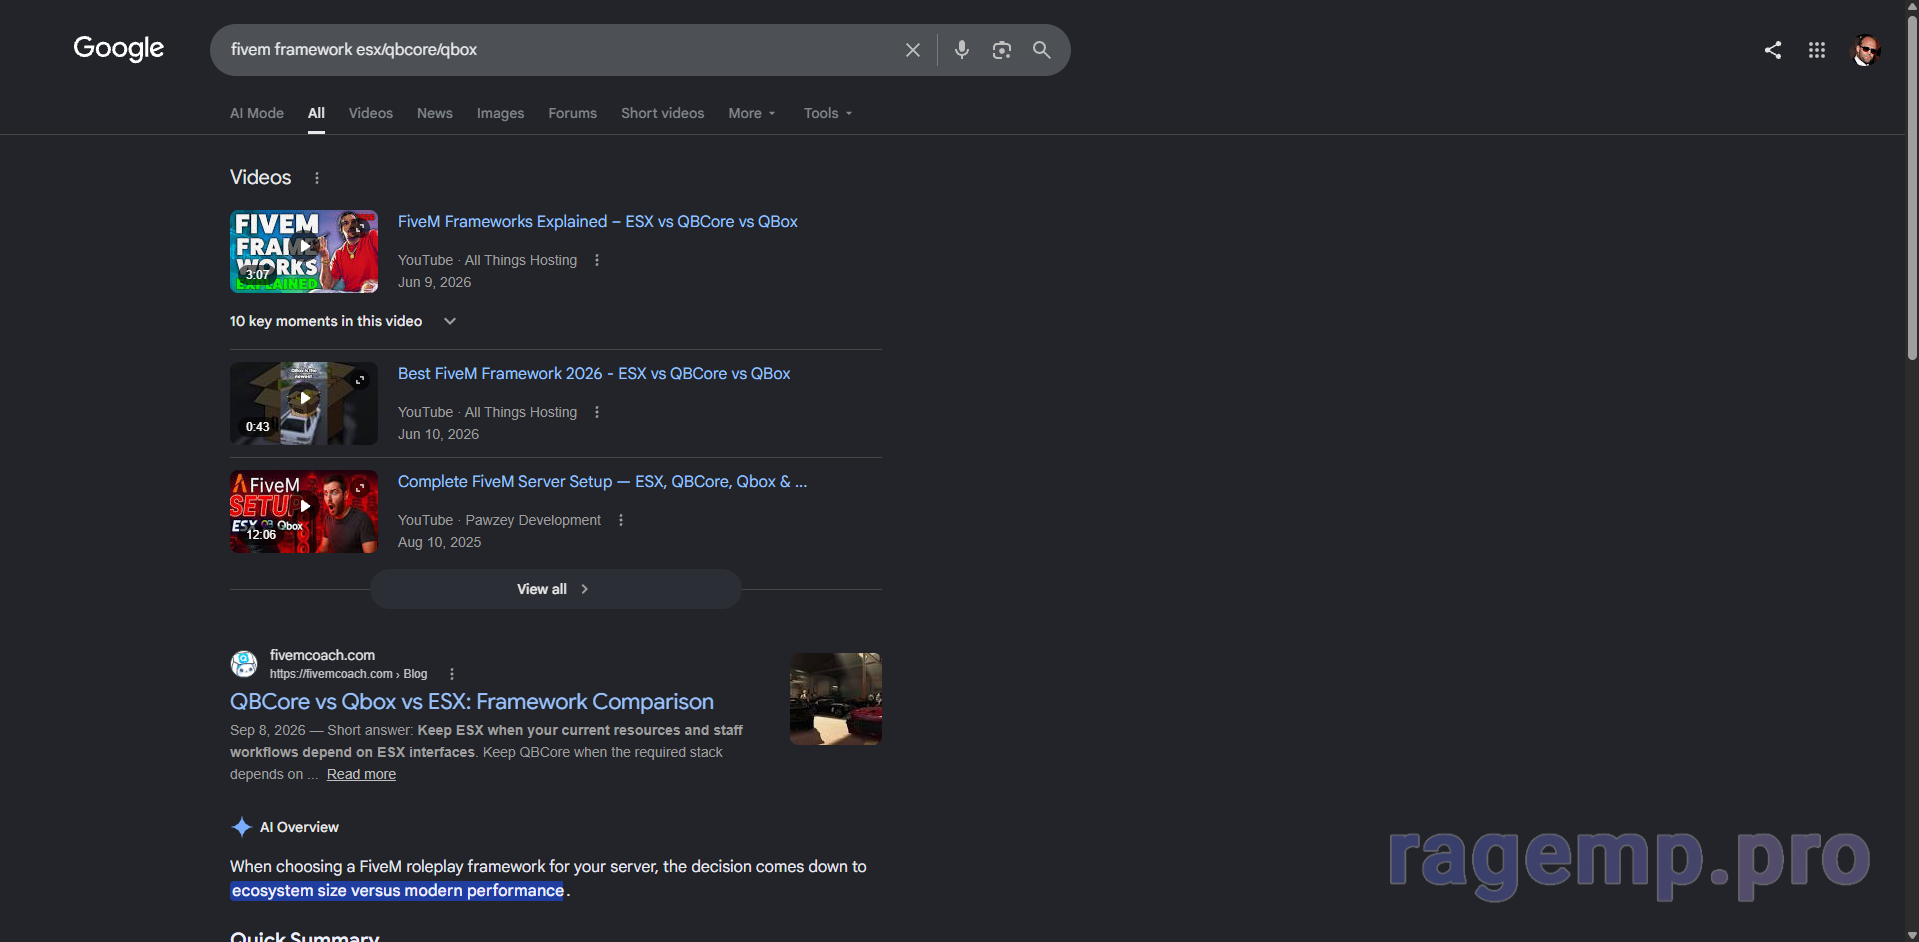The image size is (1919, 942).
Task: Open options for fivemcoach.com result
Action: 452,674
